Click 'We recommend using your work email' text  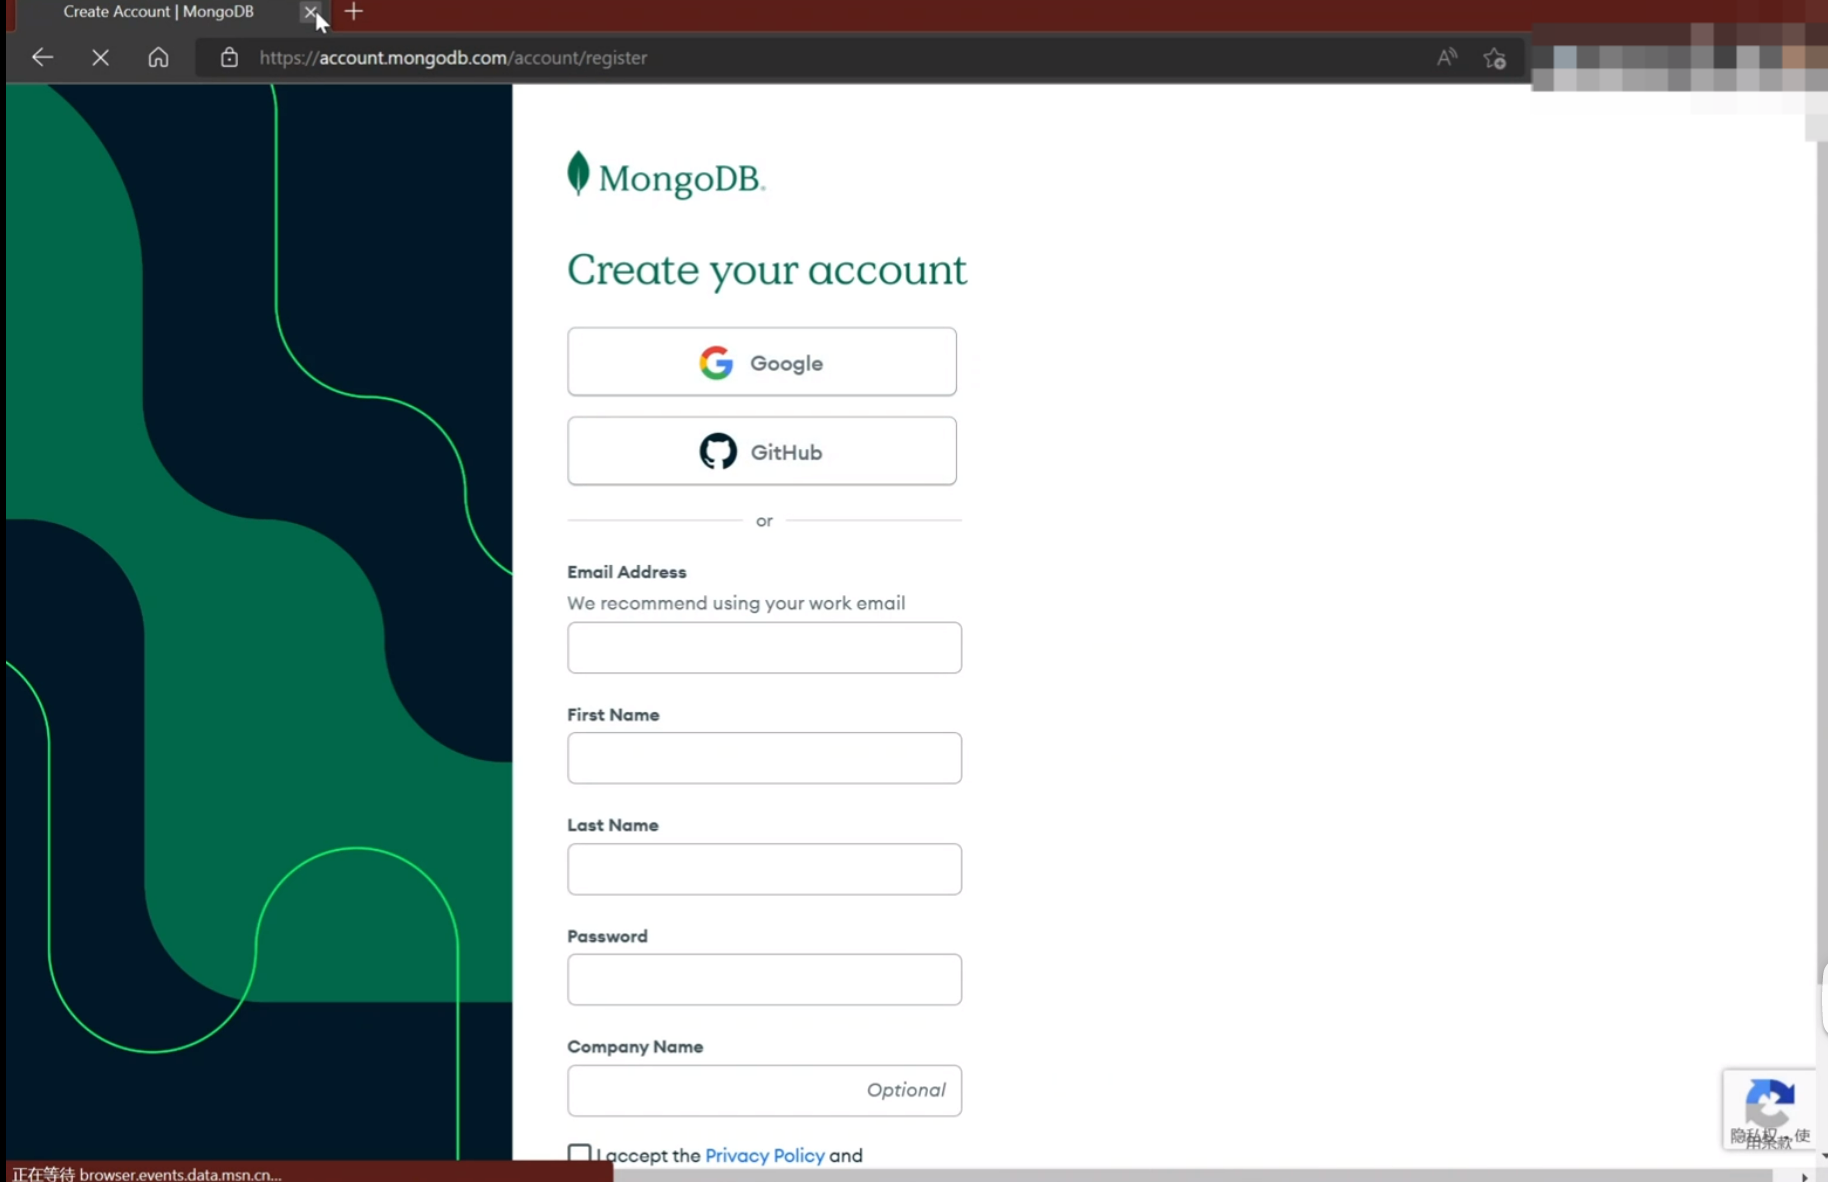coord(736,603)
